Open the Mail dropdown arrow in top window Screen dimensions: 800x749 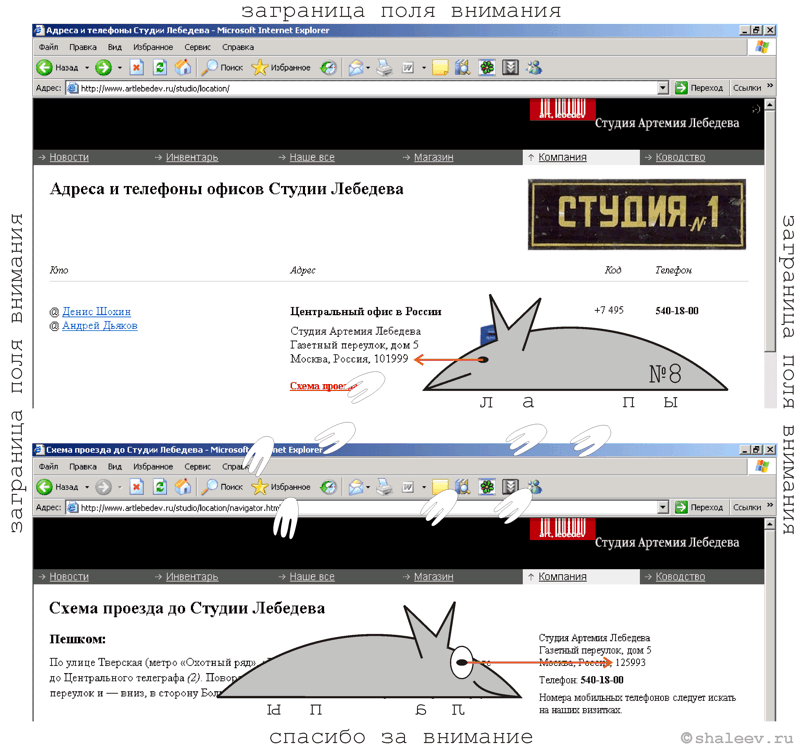click(x=368, y=67)
